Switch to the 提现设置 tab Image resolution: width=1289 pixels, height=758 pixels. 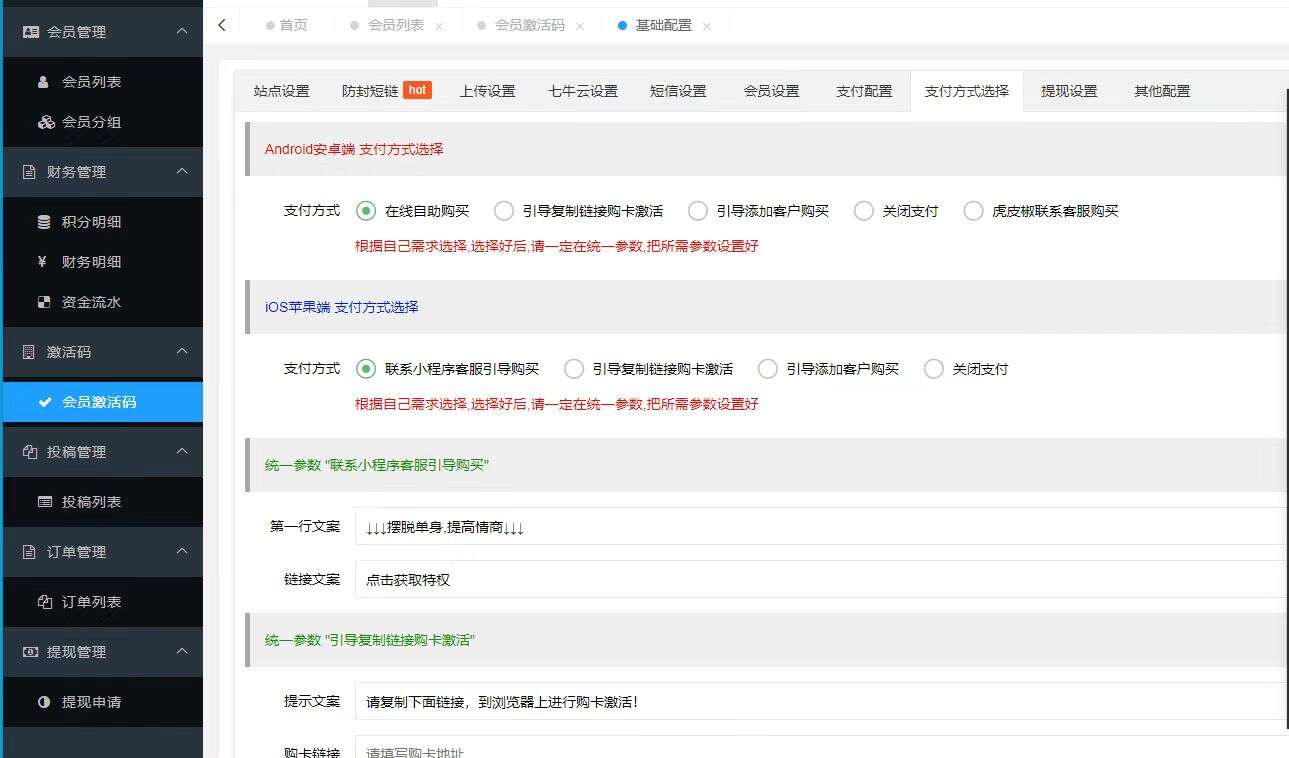coord(1069,90)
